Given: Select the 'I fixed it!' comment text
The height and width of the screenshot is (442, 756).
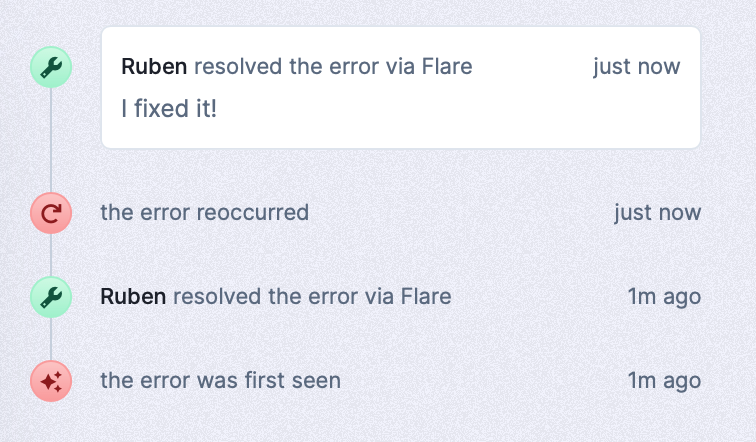Looking at the screenshot, I should (x=169, y=108).
